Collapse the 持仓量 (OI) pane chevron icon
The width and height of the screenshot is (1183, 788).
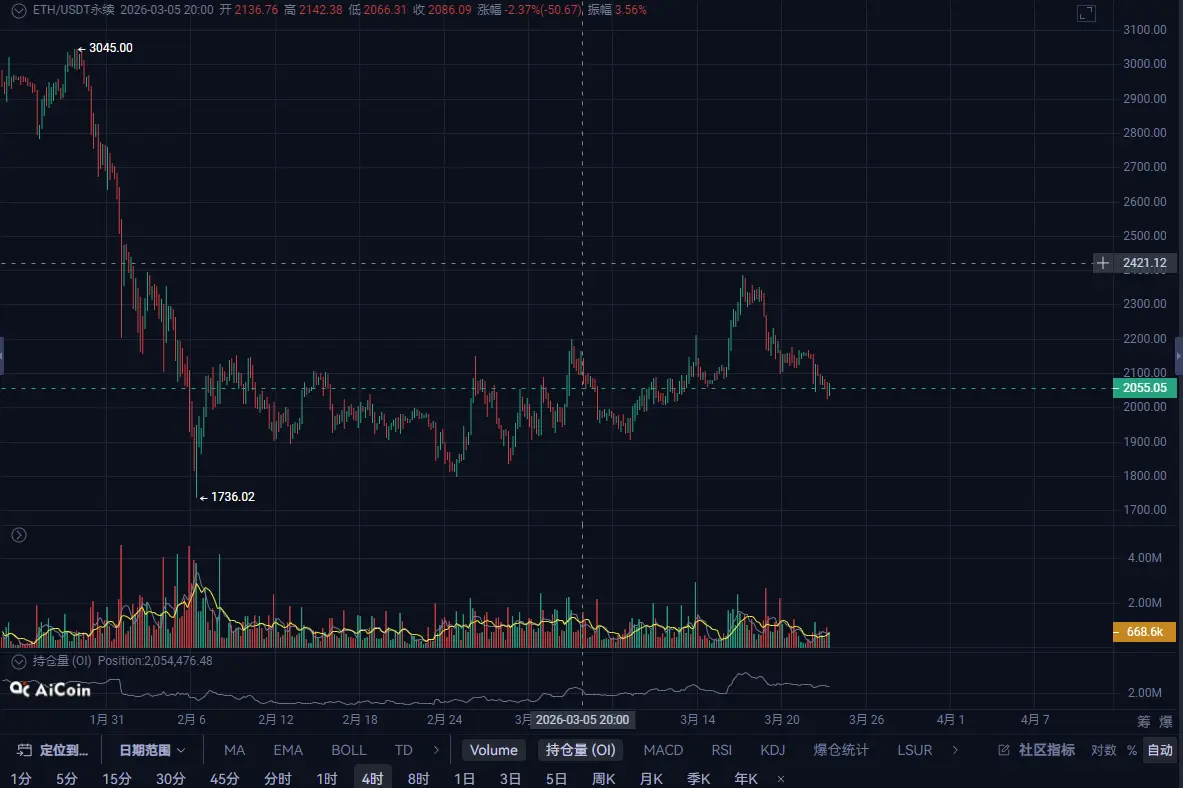click(19, 661)
